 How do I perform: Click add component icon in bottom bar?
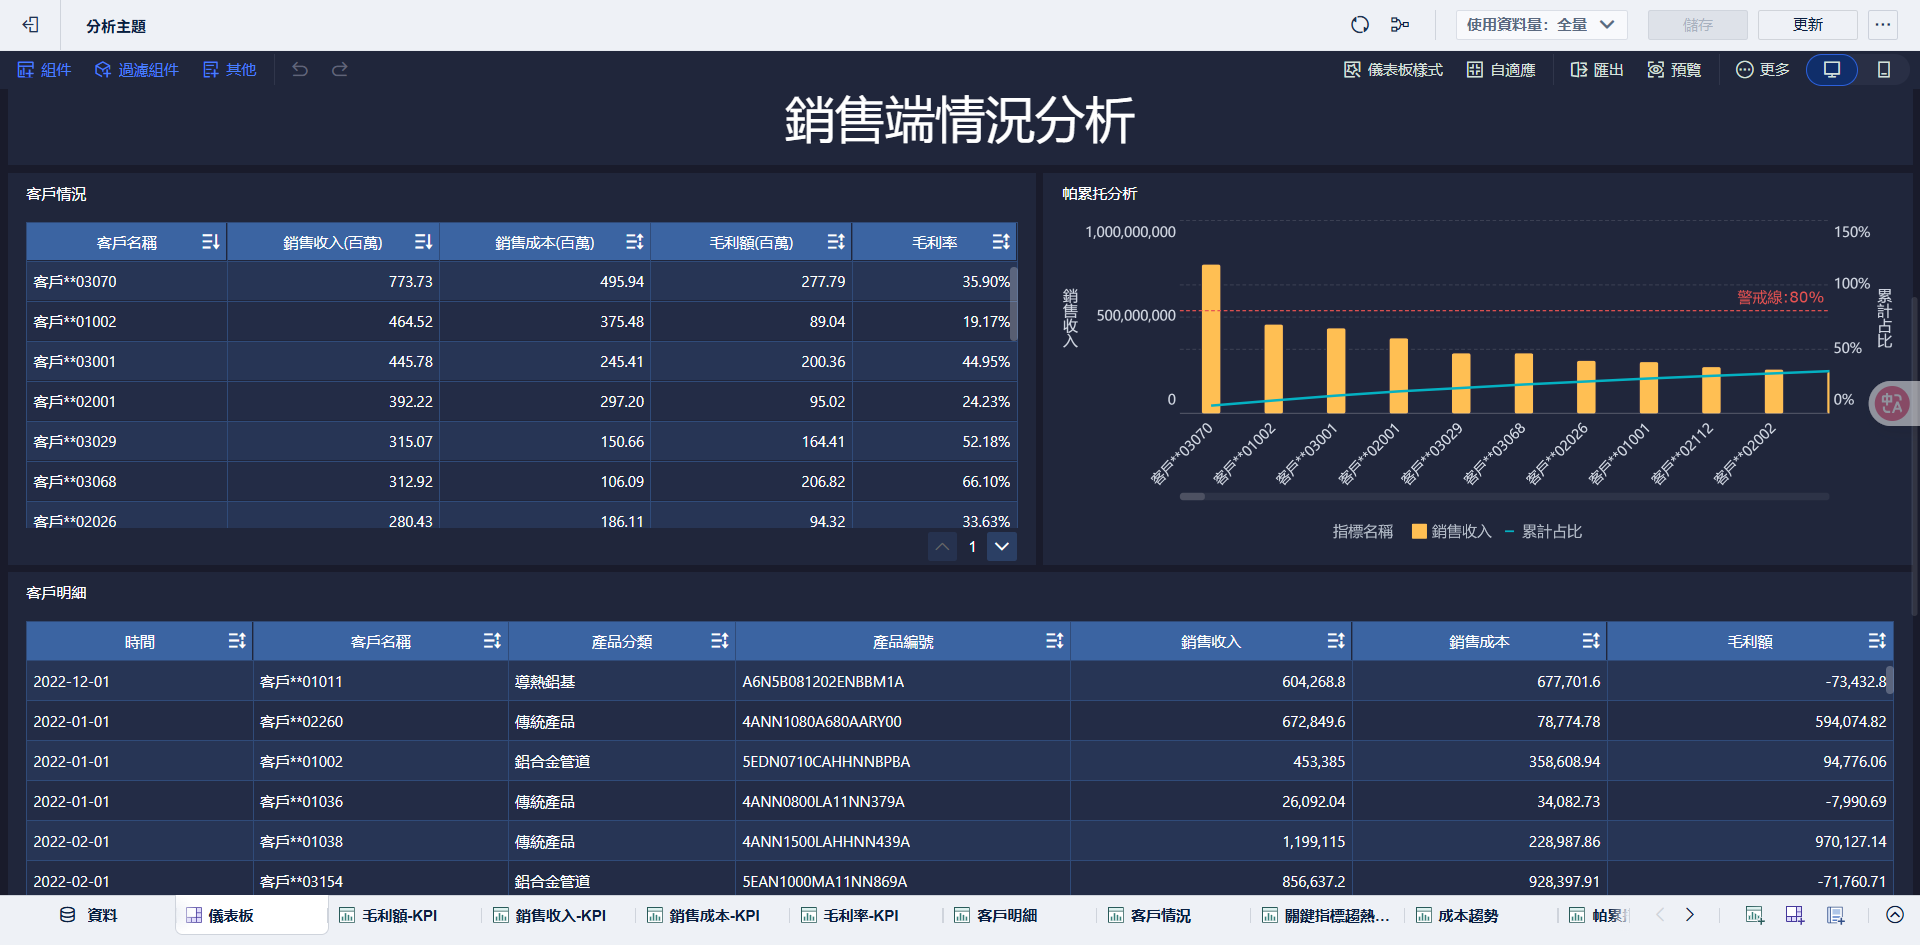coord(1755,915)
